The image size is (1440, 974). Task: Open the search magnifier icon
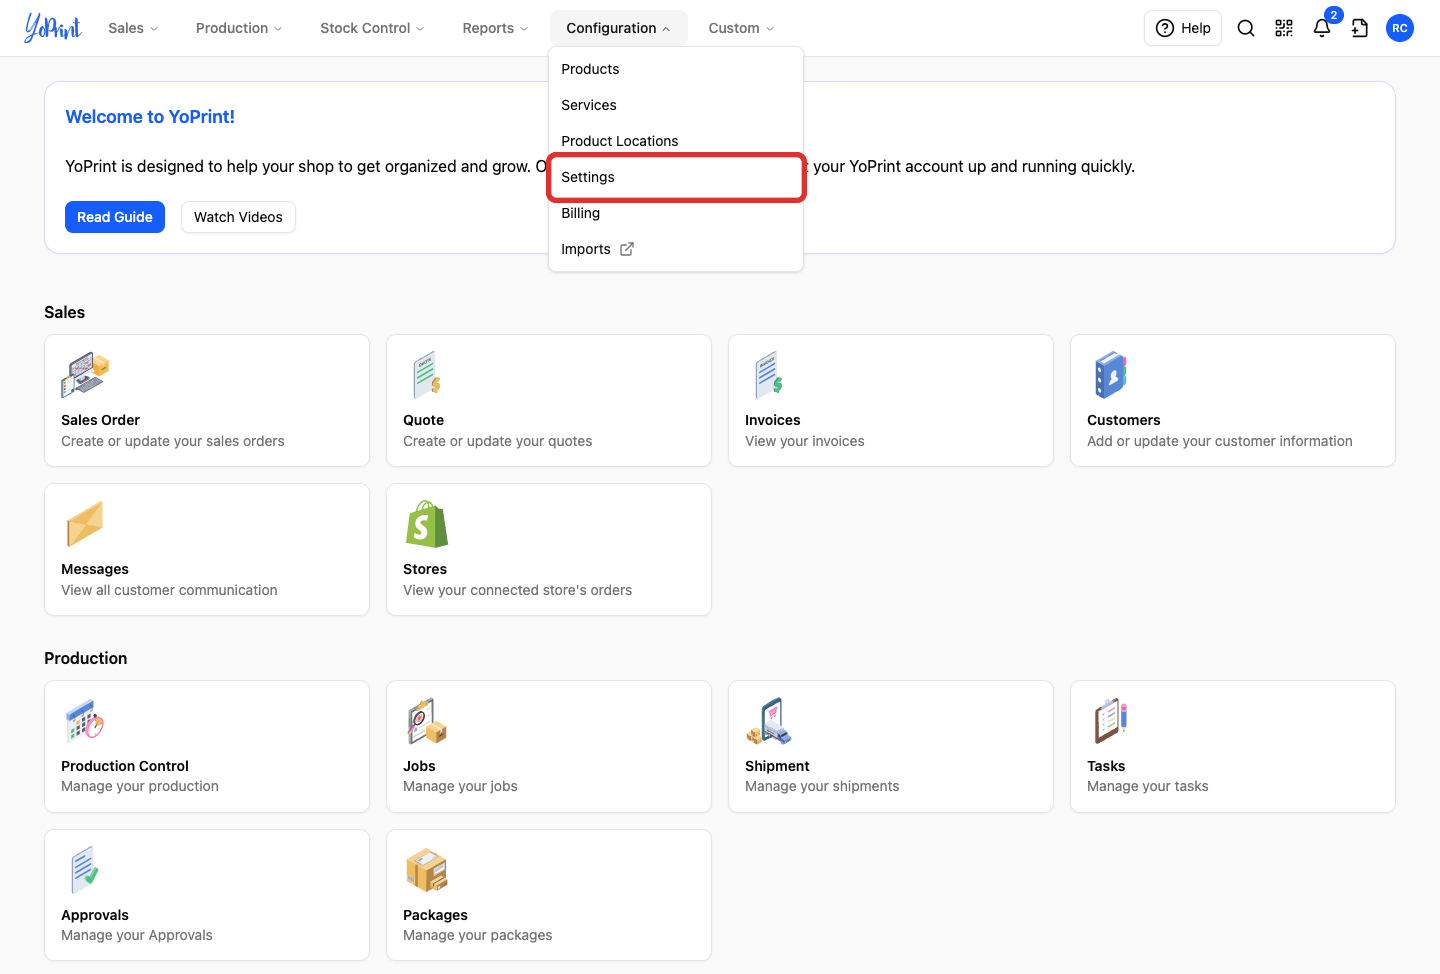(x=1246, y=28)
